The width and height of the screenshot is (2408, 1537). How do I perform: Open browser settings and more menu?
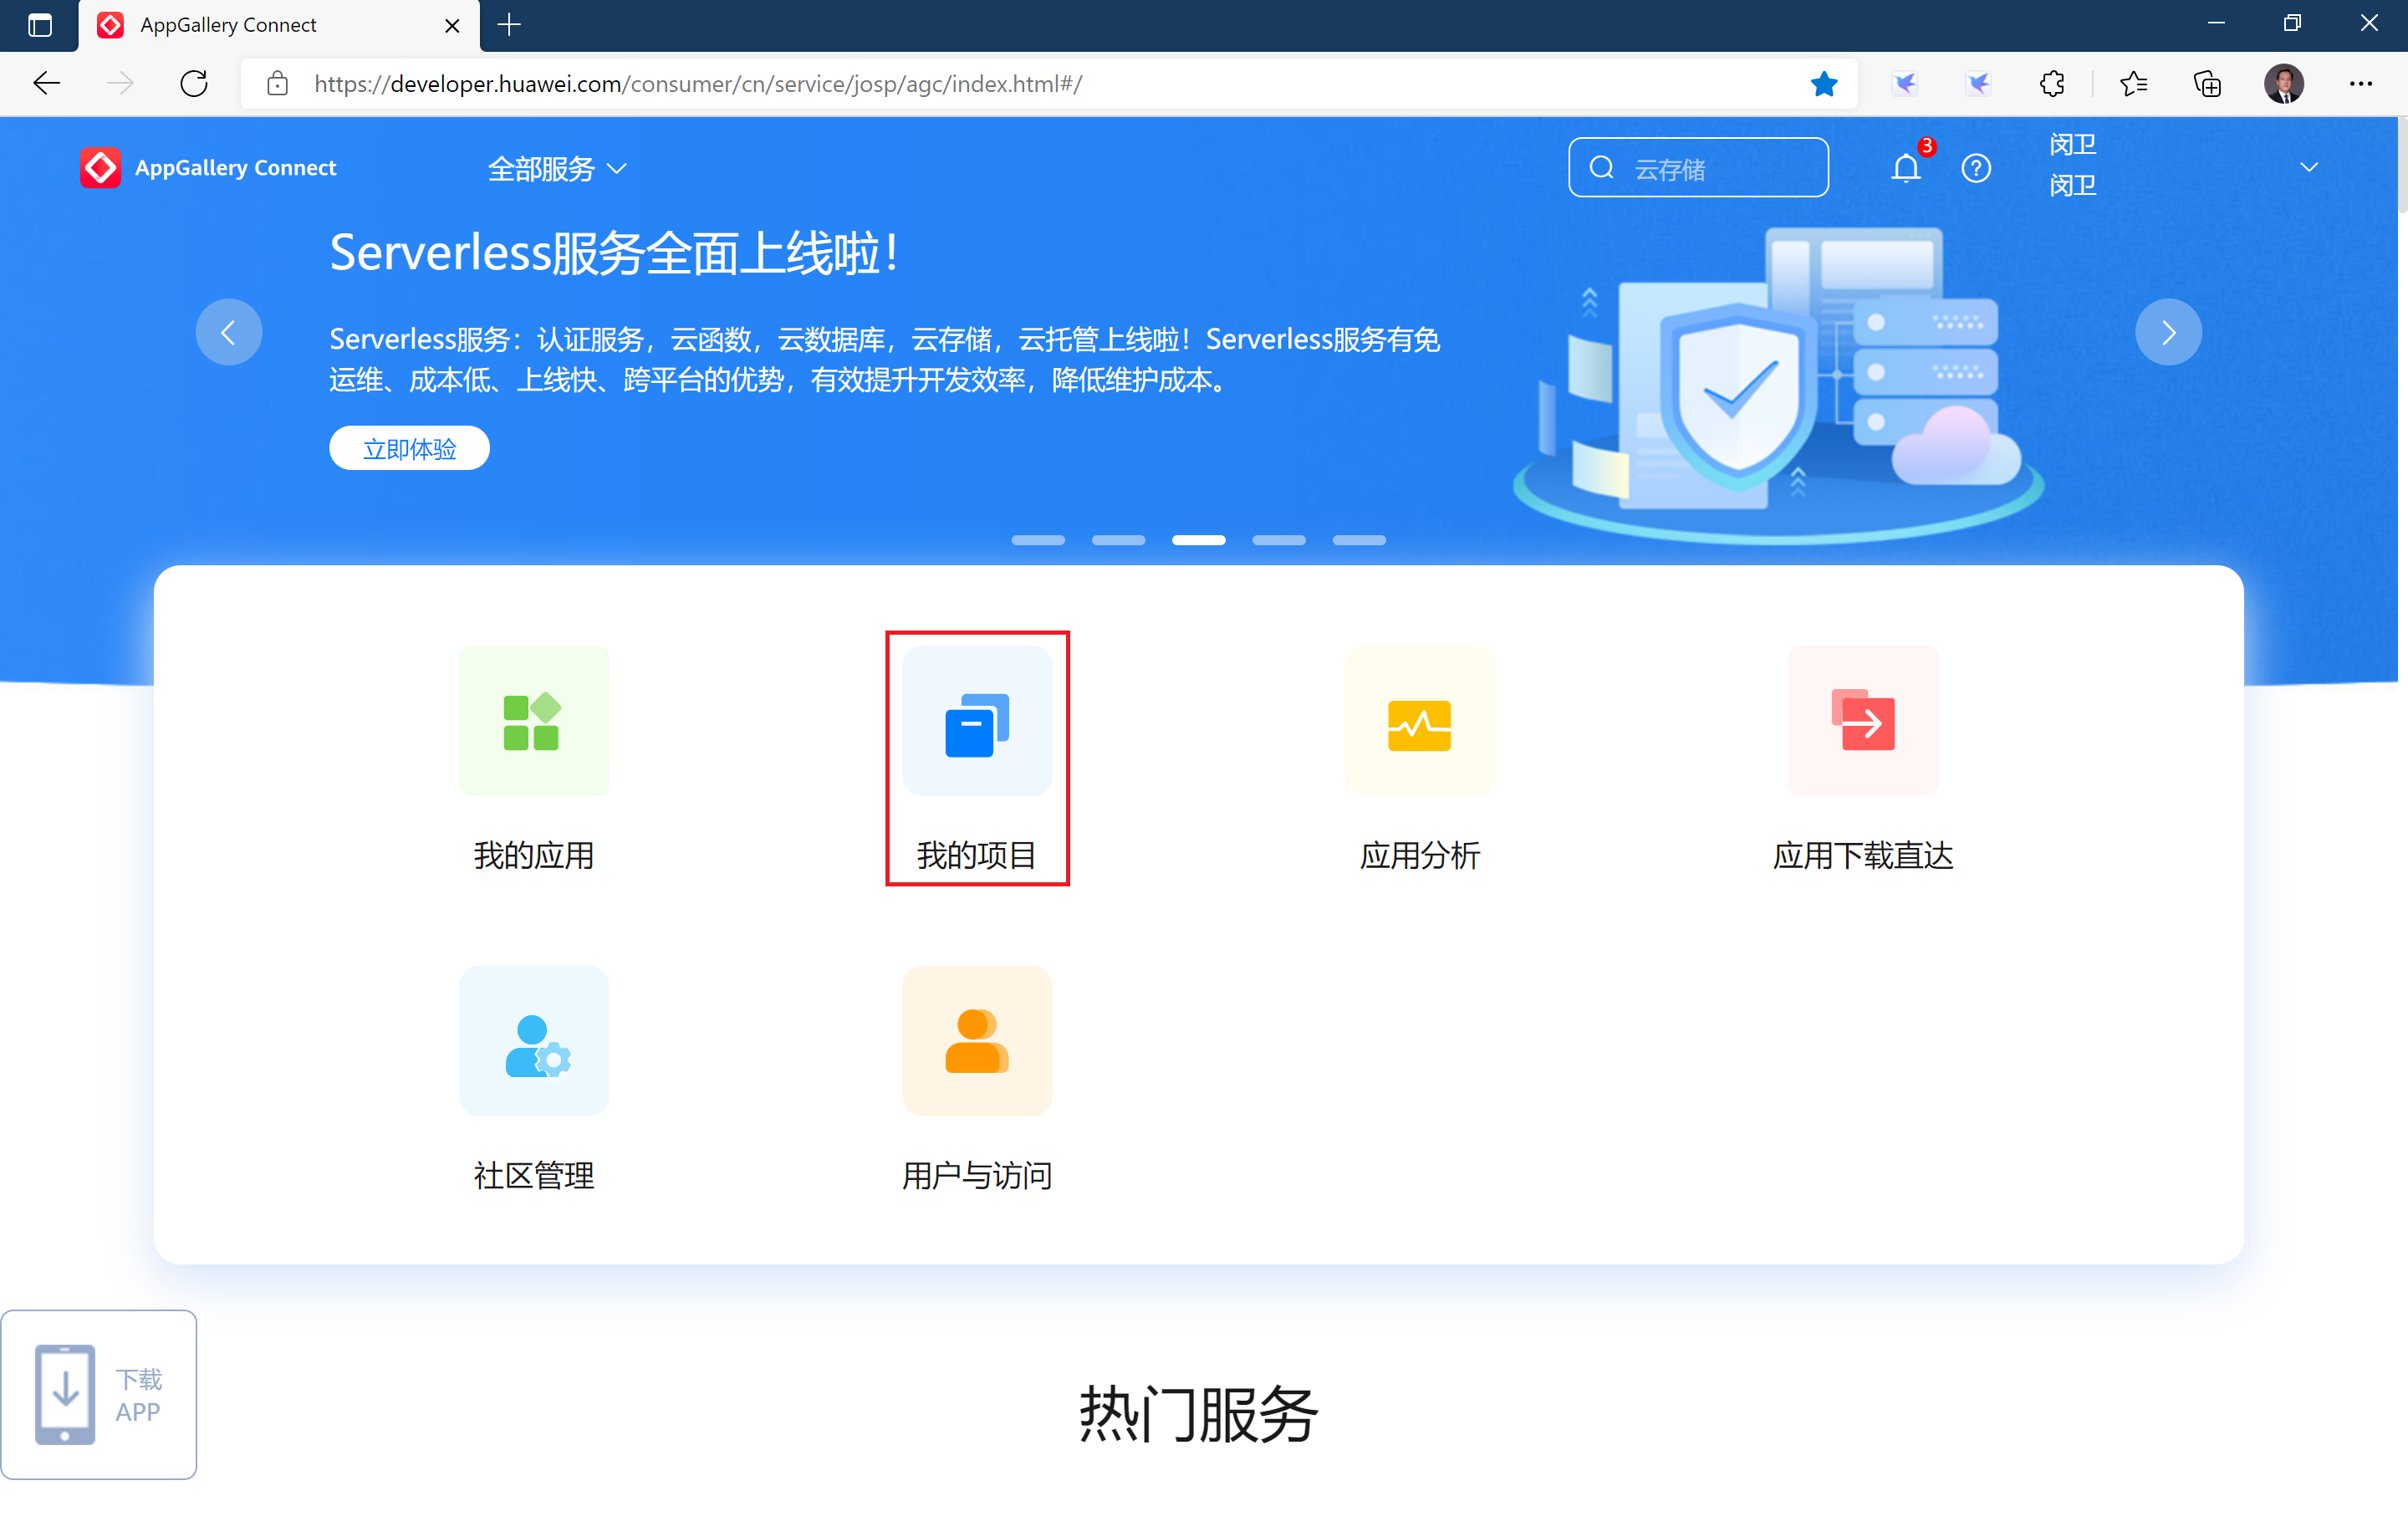point(2361,84)
